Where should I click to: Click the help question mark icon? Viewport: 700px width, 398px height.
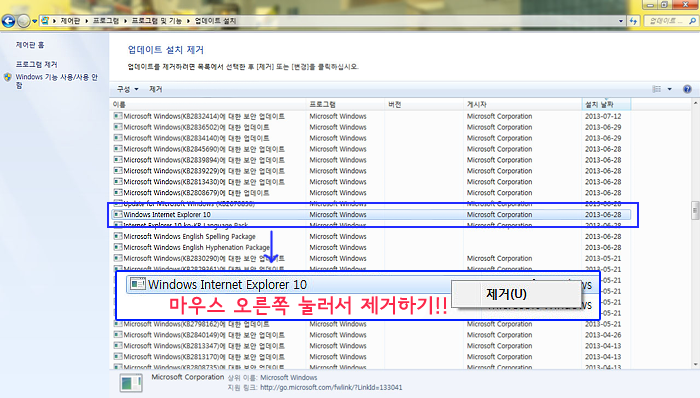point(687,89)
